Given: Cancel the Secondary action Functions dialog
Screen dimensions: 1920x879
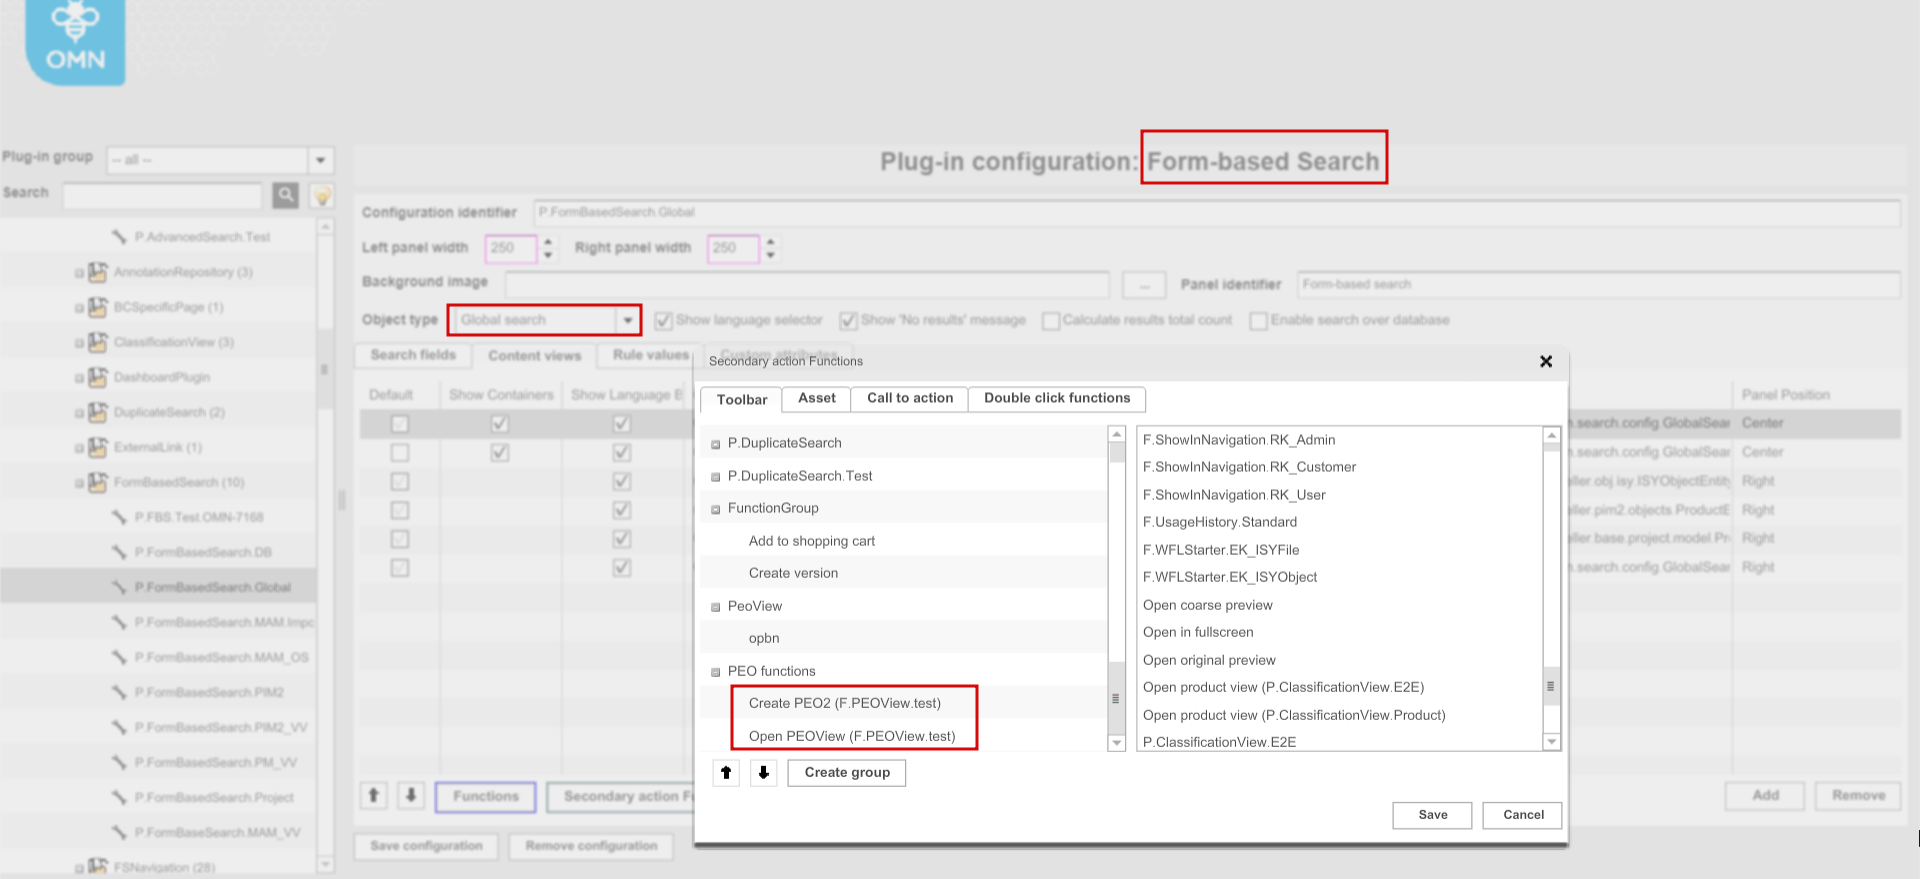Looking at the screenshot, I should coord(1523,815).
